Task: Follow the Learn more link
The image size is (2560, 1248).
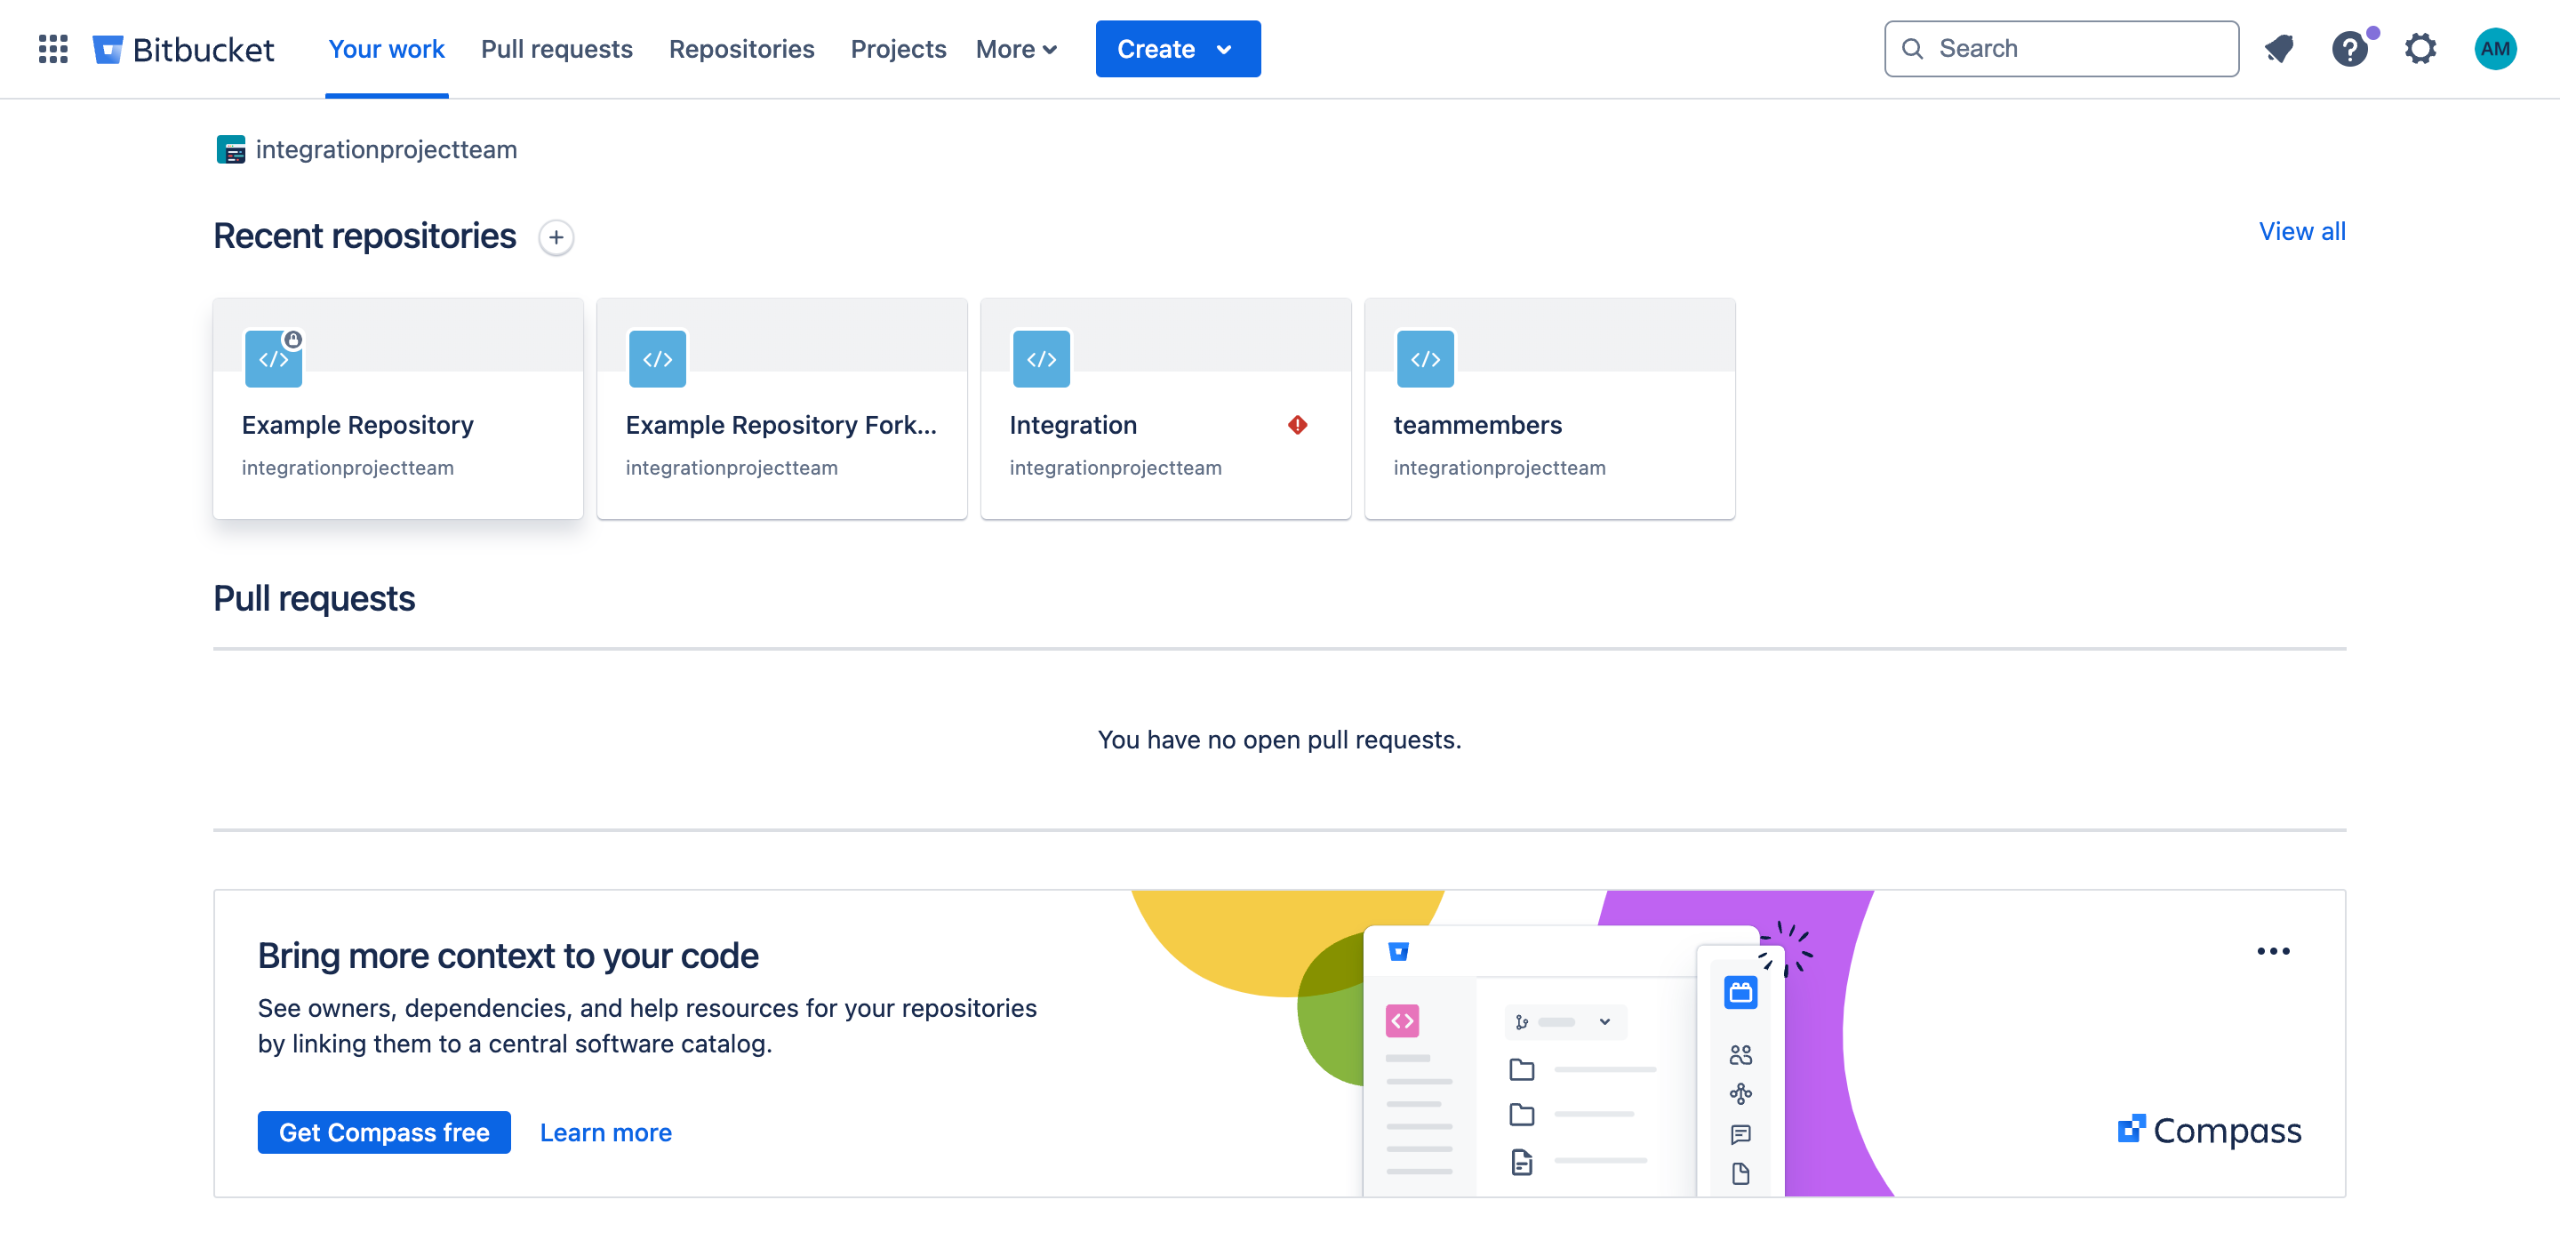Action: (605, 1132)
